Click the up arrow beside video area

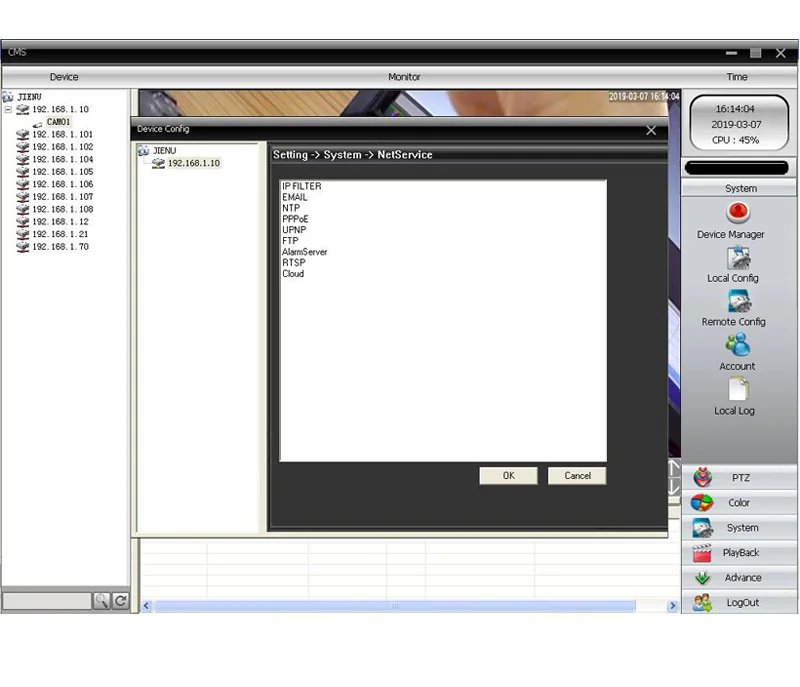[x=674, y=468]
